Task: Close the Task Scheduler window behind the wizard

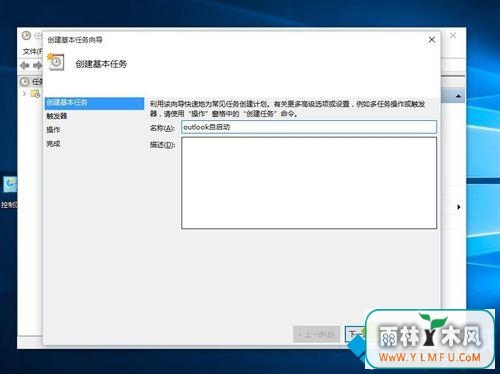Action: pos(453,36)
